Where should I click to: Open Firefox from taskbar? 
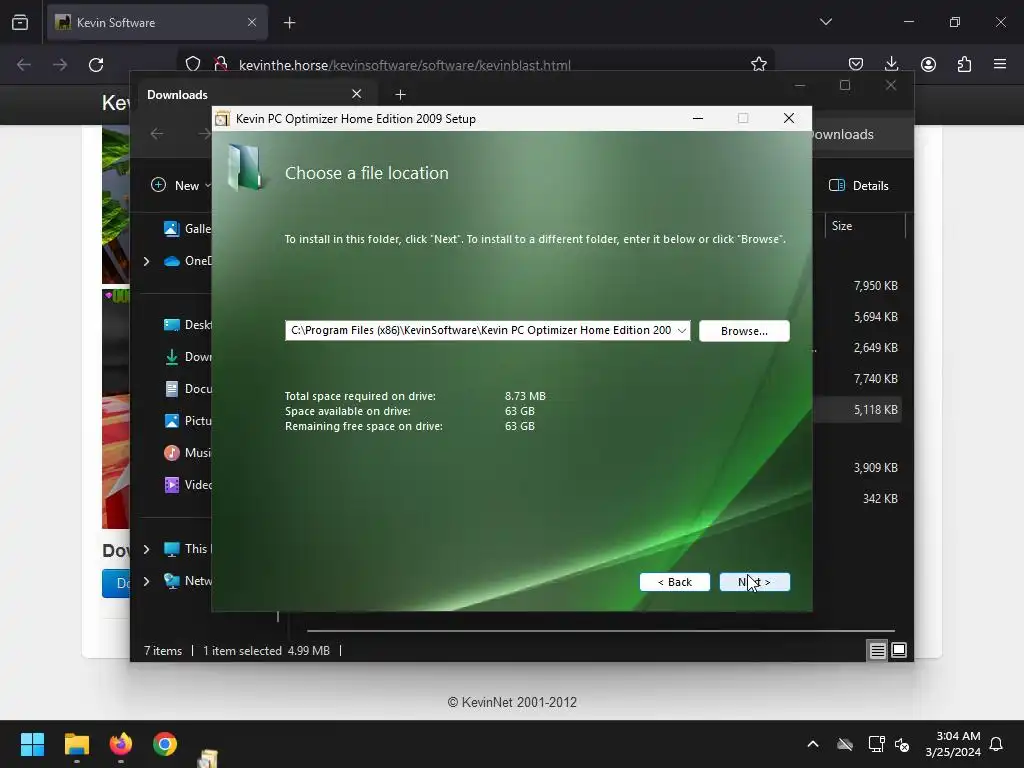coord(121,744)
